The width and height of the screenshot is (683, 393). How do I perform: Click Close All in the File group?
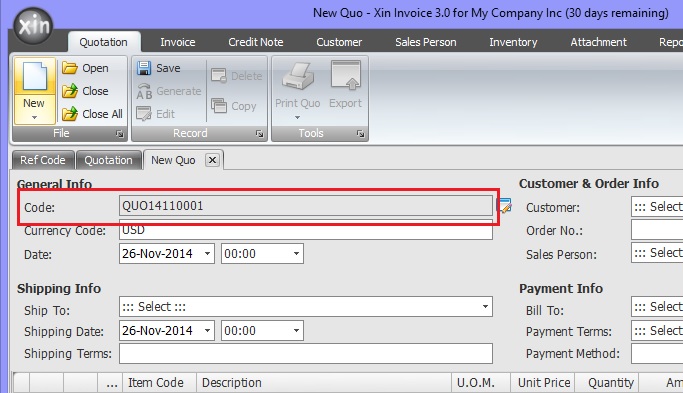(93, 114)
